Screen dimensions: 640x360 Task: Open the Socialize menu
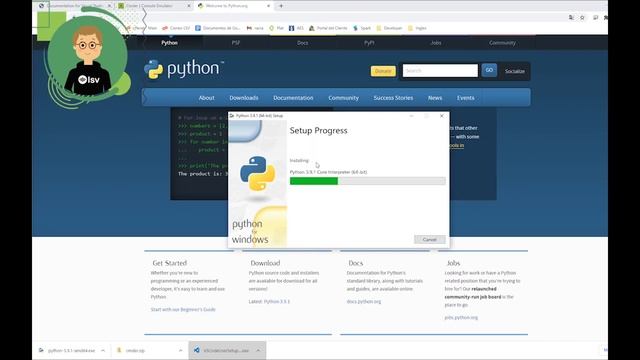click(x=515, y=71)
